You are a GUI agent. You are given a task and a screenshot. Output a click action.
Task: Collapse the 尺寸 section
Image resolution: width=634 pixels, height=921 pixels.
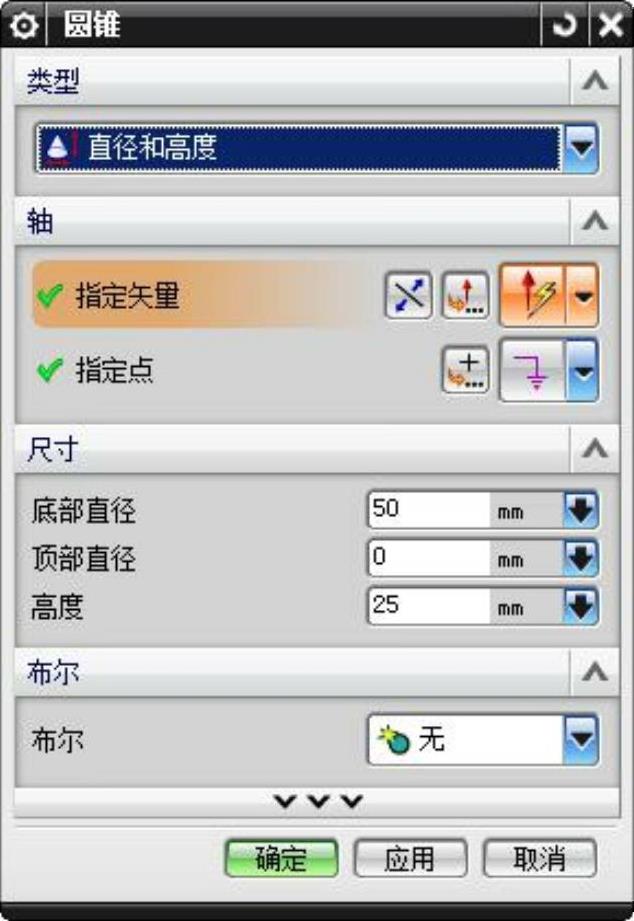[x=595, y=449]
